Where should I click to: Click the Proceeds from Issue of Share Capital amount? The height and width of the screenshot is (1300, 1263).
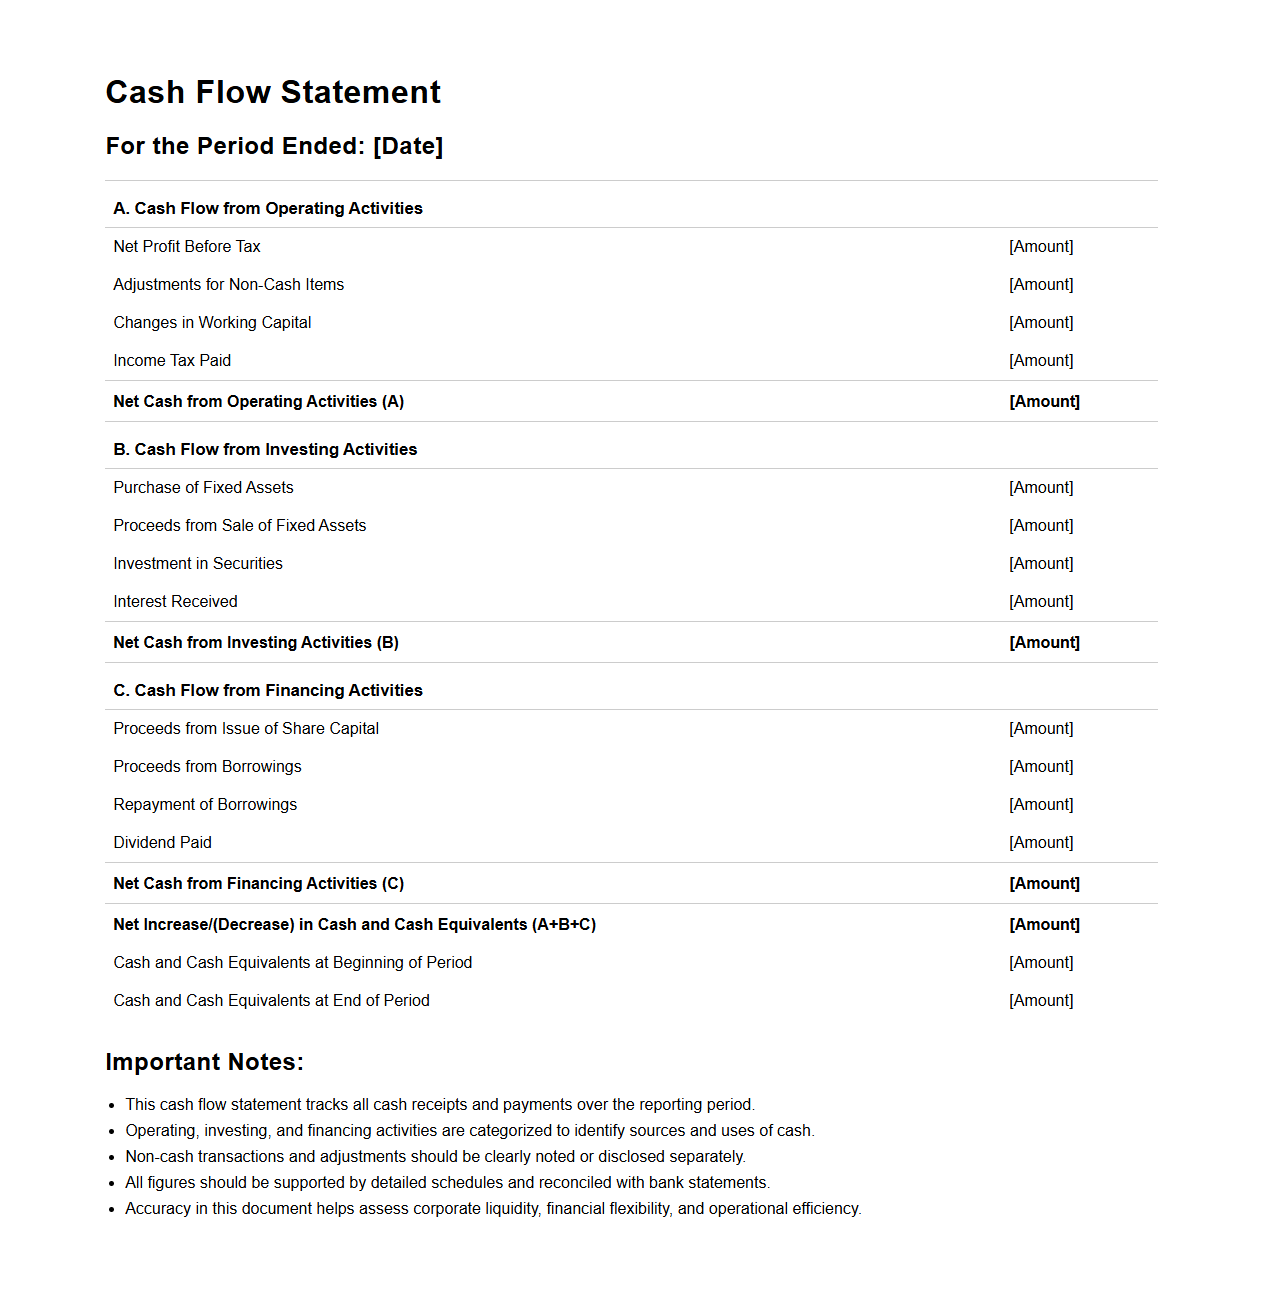click(1041, 728)
